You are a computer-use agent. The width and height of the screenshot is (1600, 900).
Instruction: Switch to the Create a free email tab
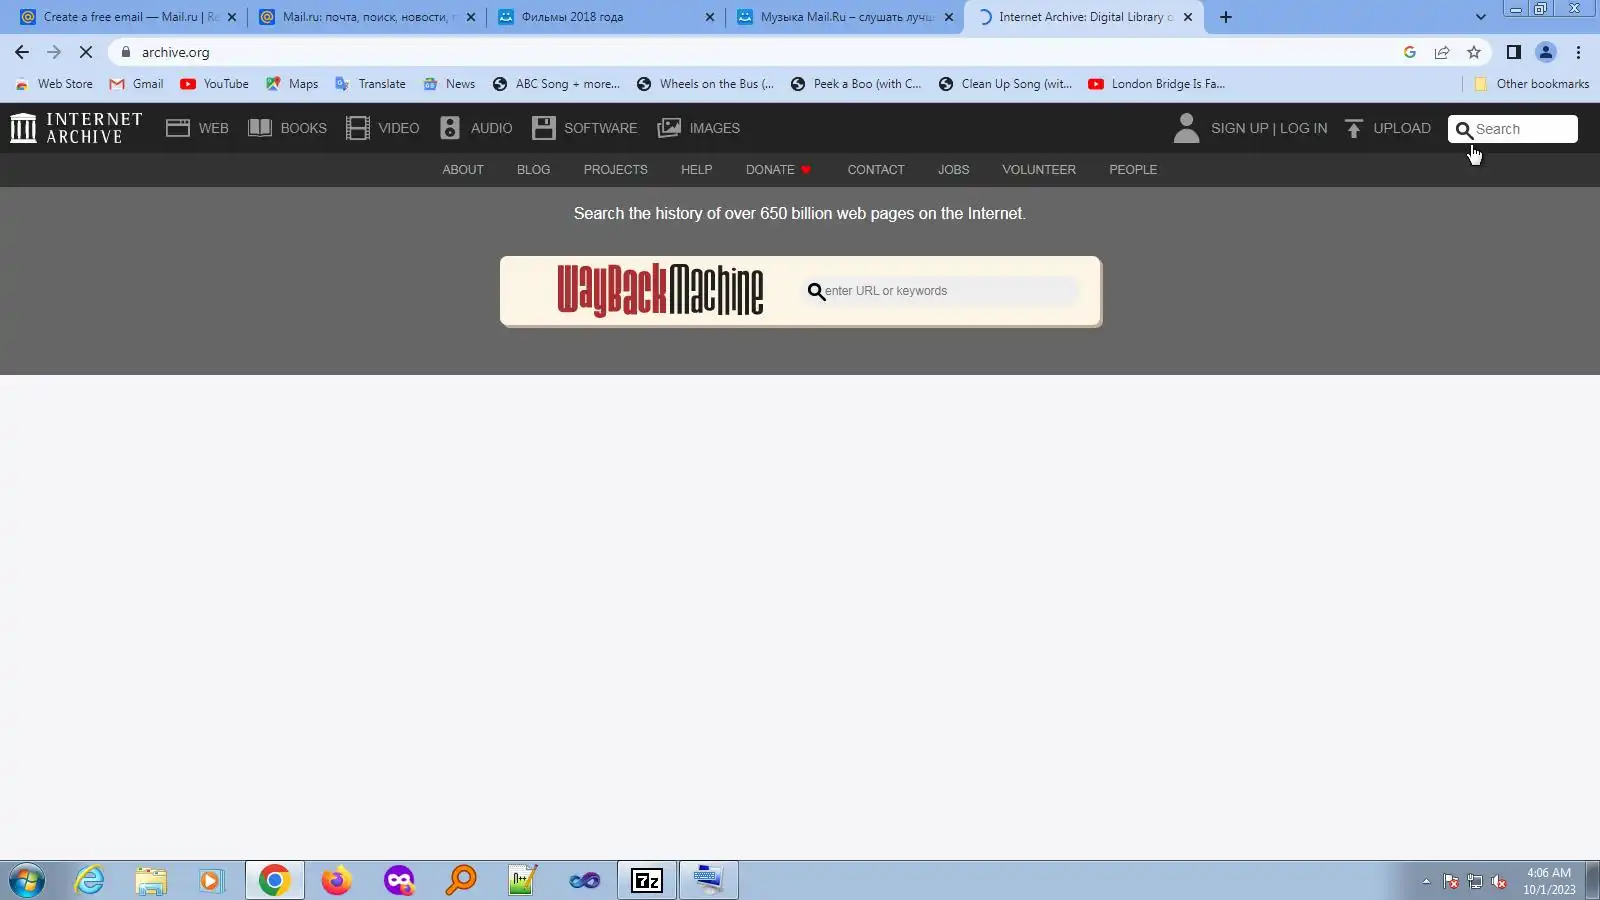127,17
